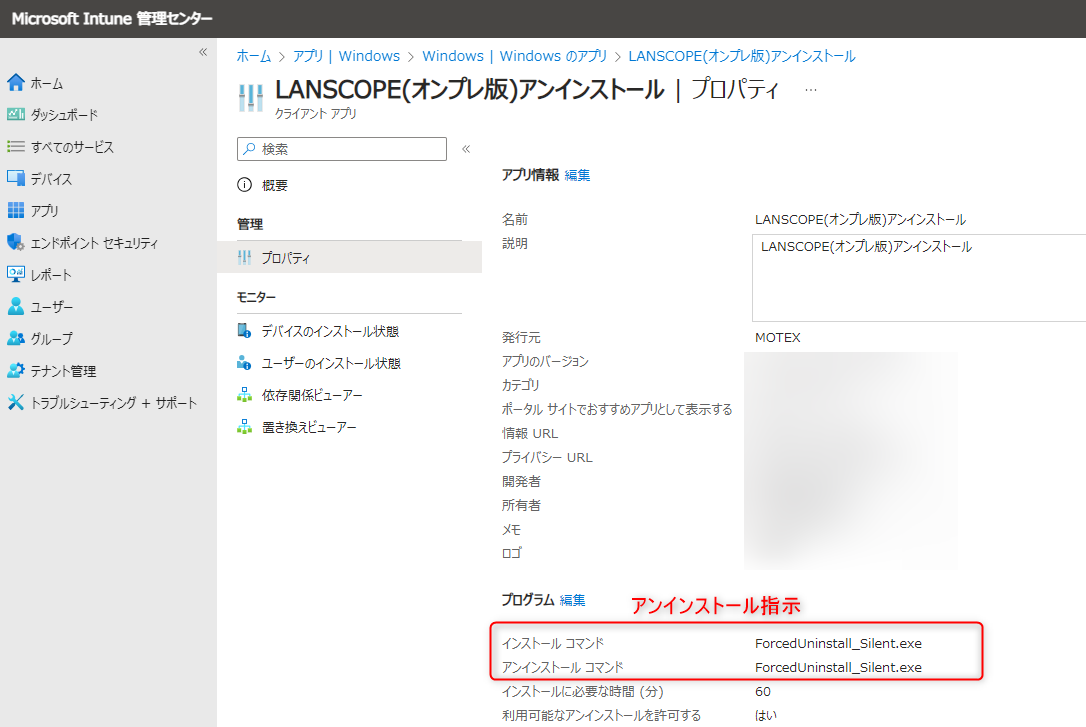Select the Apps grid icon
1086x727 pixels.
pyautogui.click(x=15, y=210)
